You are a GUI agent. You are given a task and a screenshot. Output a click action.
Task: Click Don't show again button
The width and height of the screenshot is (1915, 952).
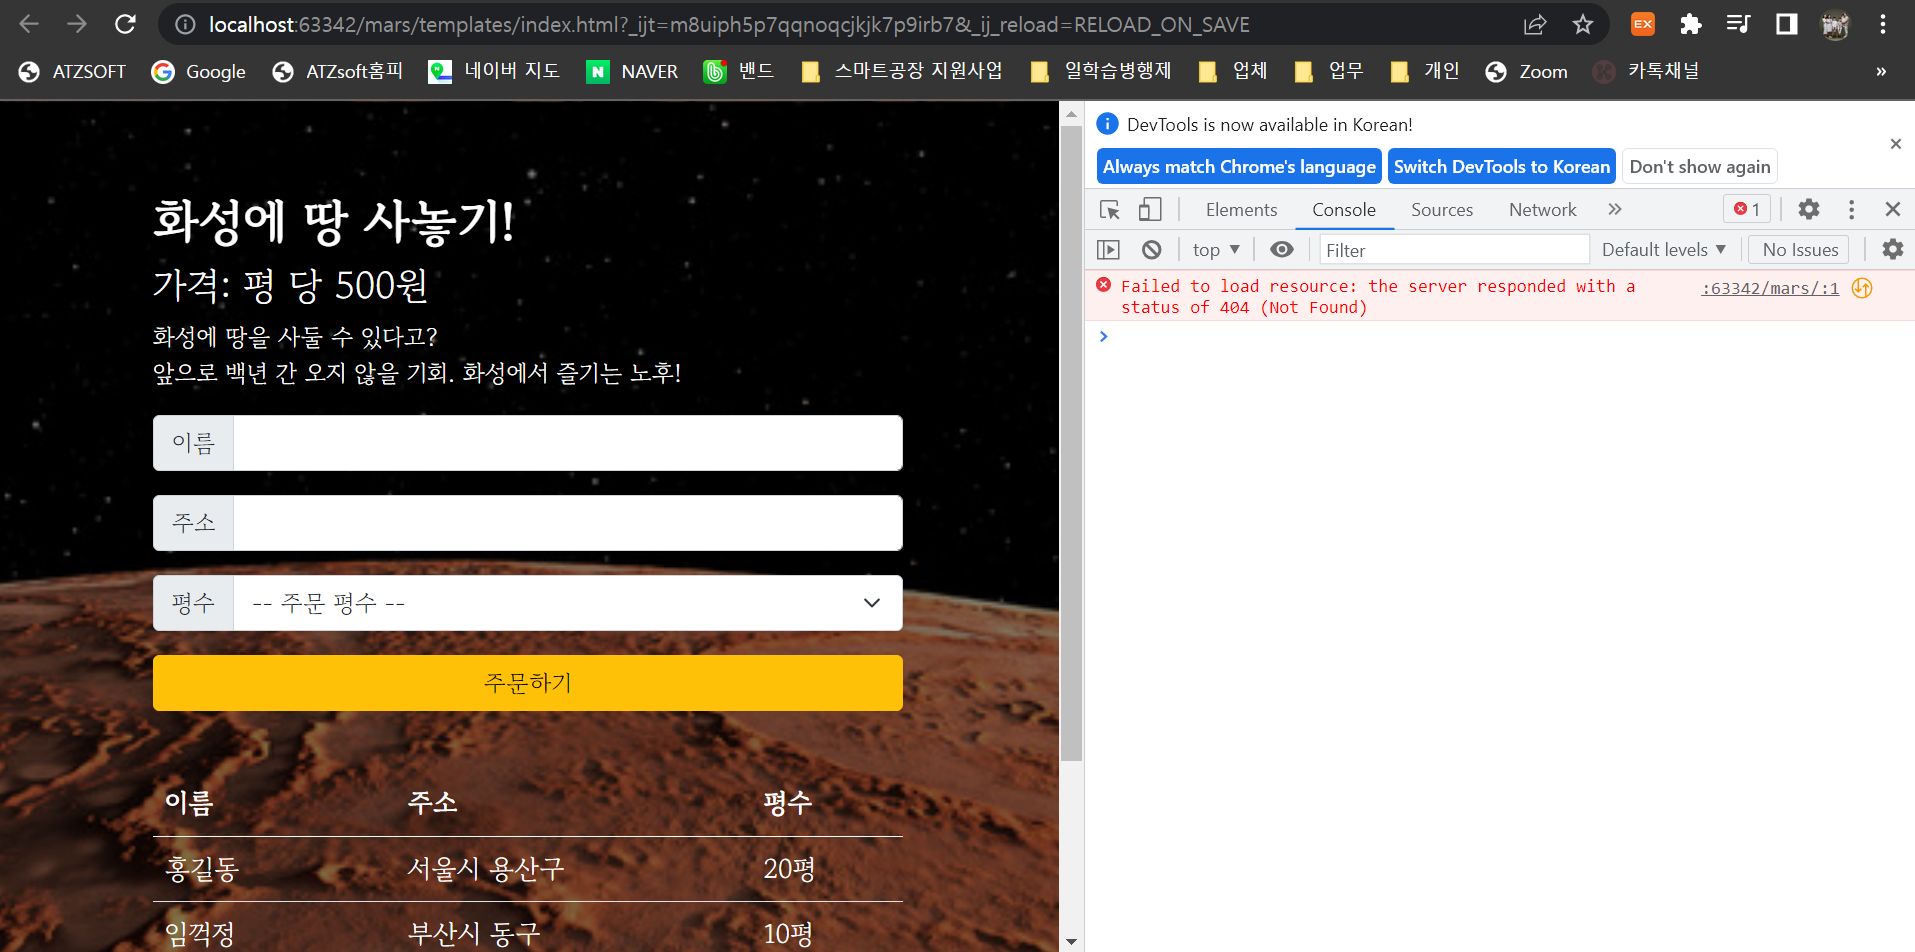click(1699, 167)
